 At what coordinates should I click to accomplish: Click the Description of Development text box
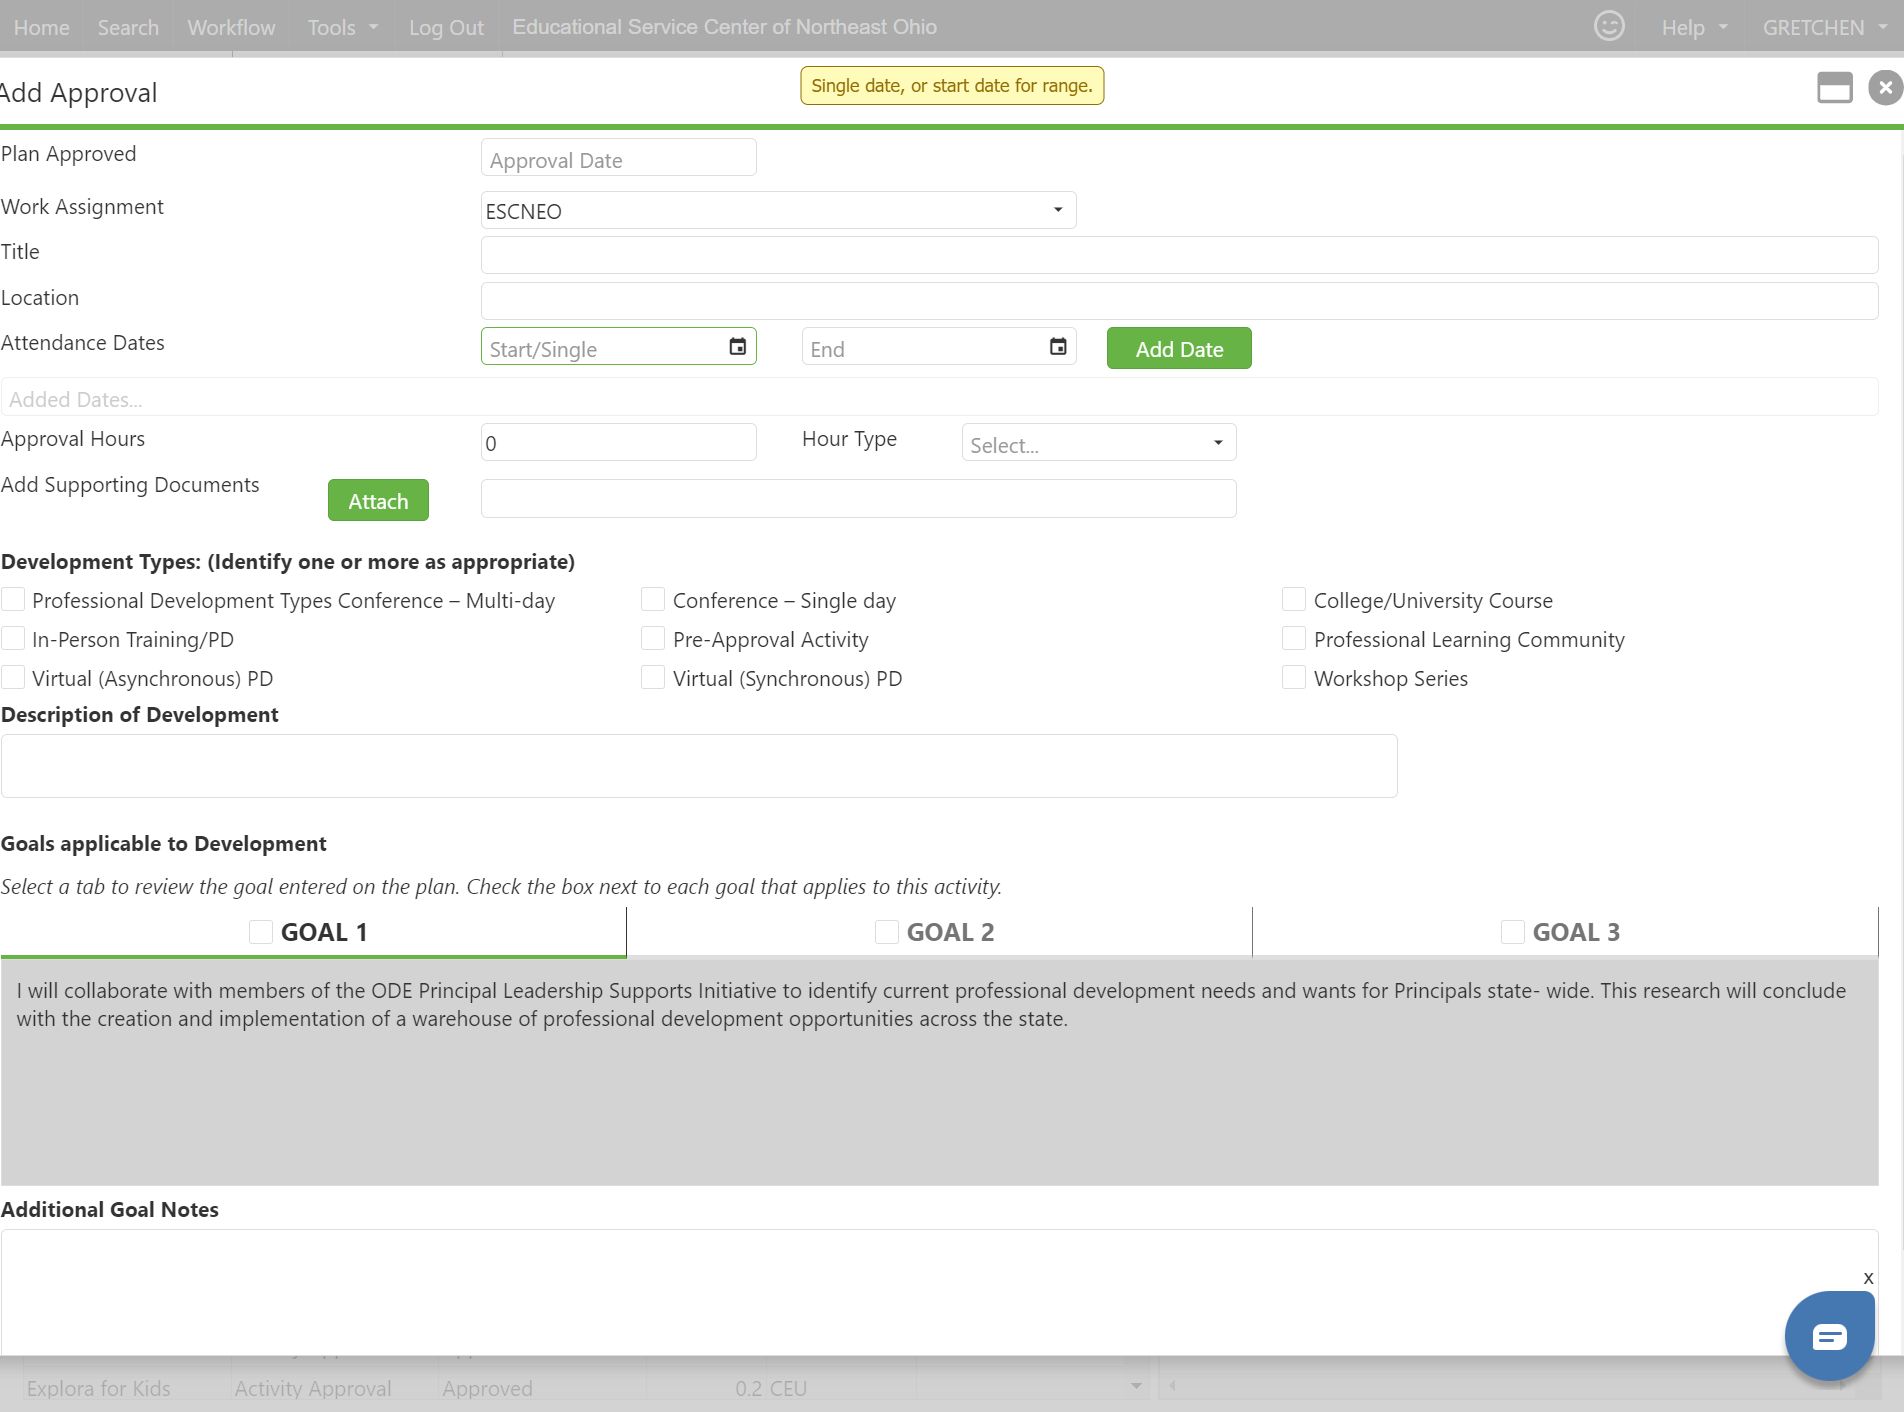tap(699, 766)
